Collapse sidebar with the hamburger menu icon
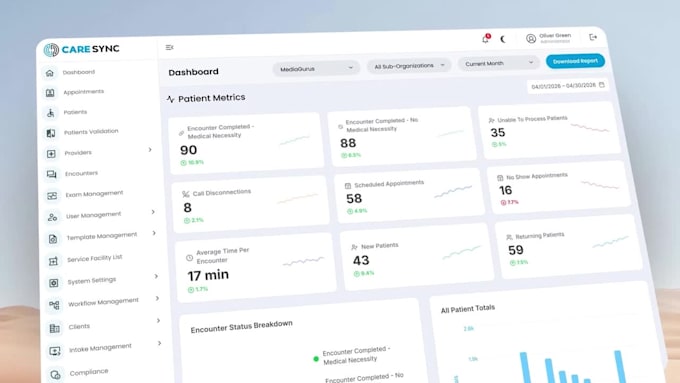Viewport: 680px width, 383px height. (x=170, y=47)
